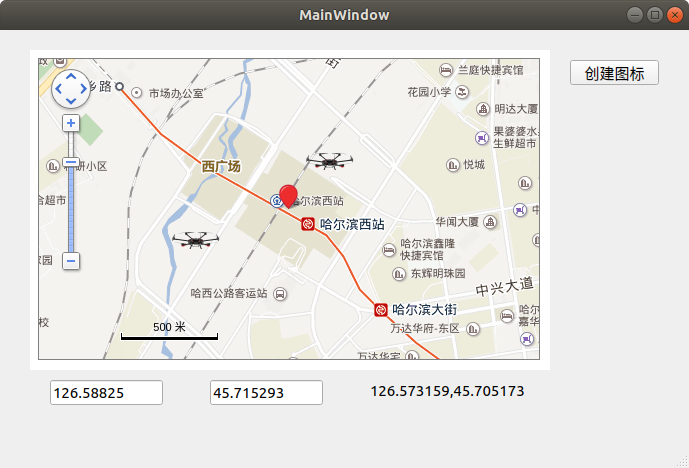
Task: Click the red location pin marker
Action: point(288,196)
